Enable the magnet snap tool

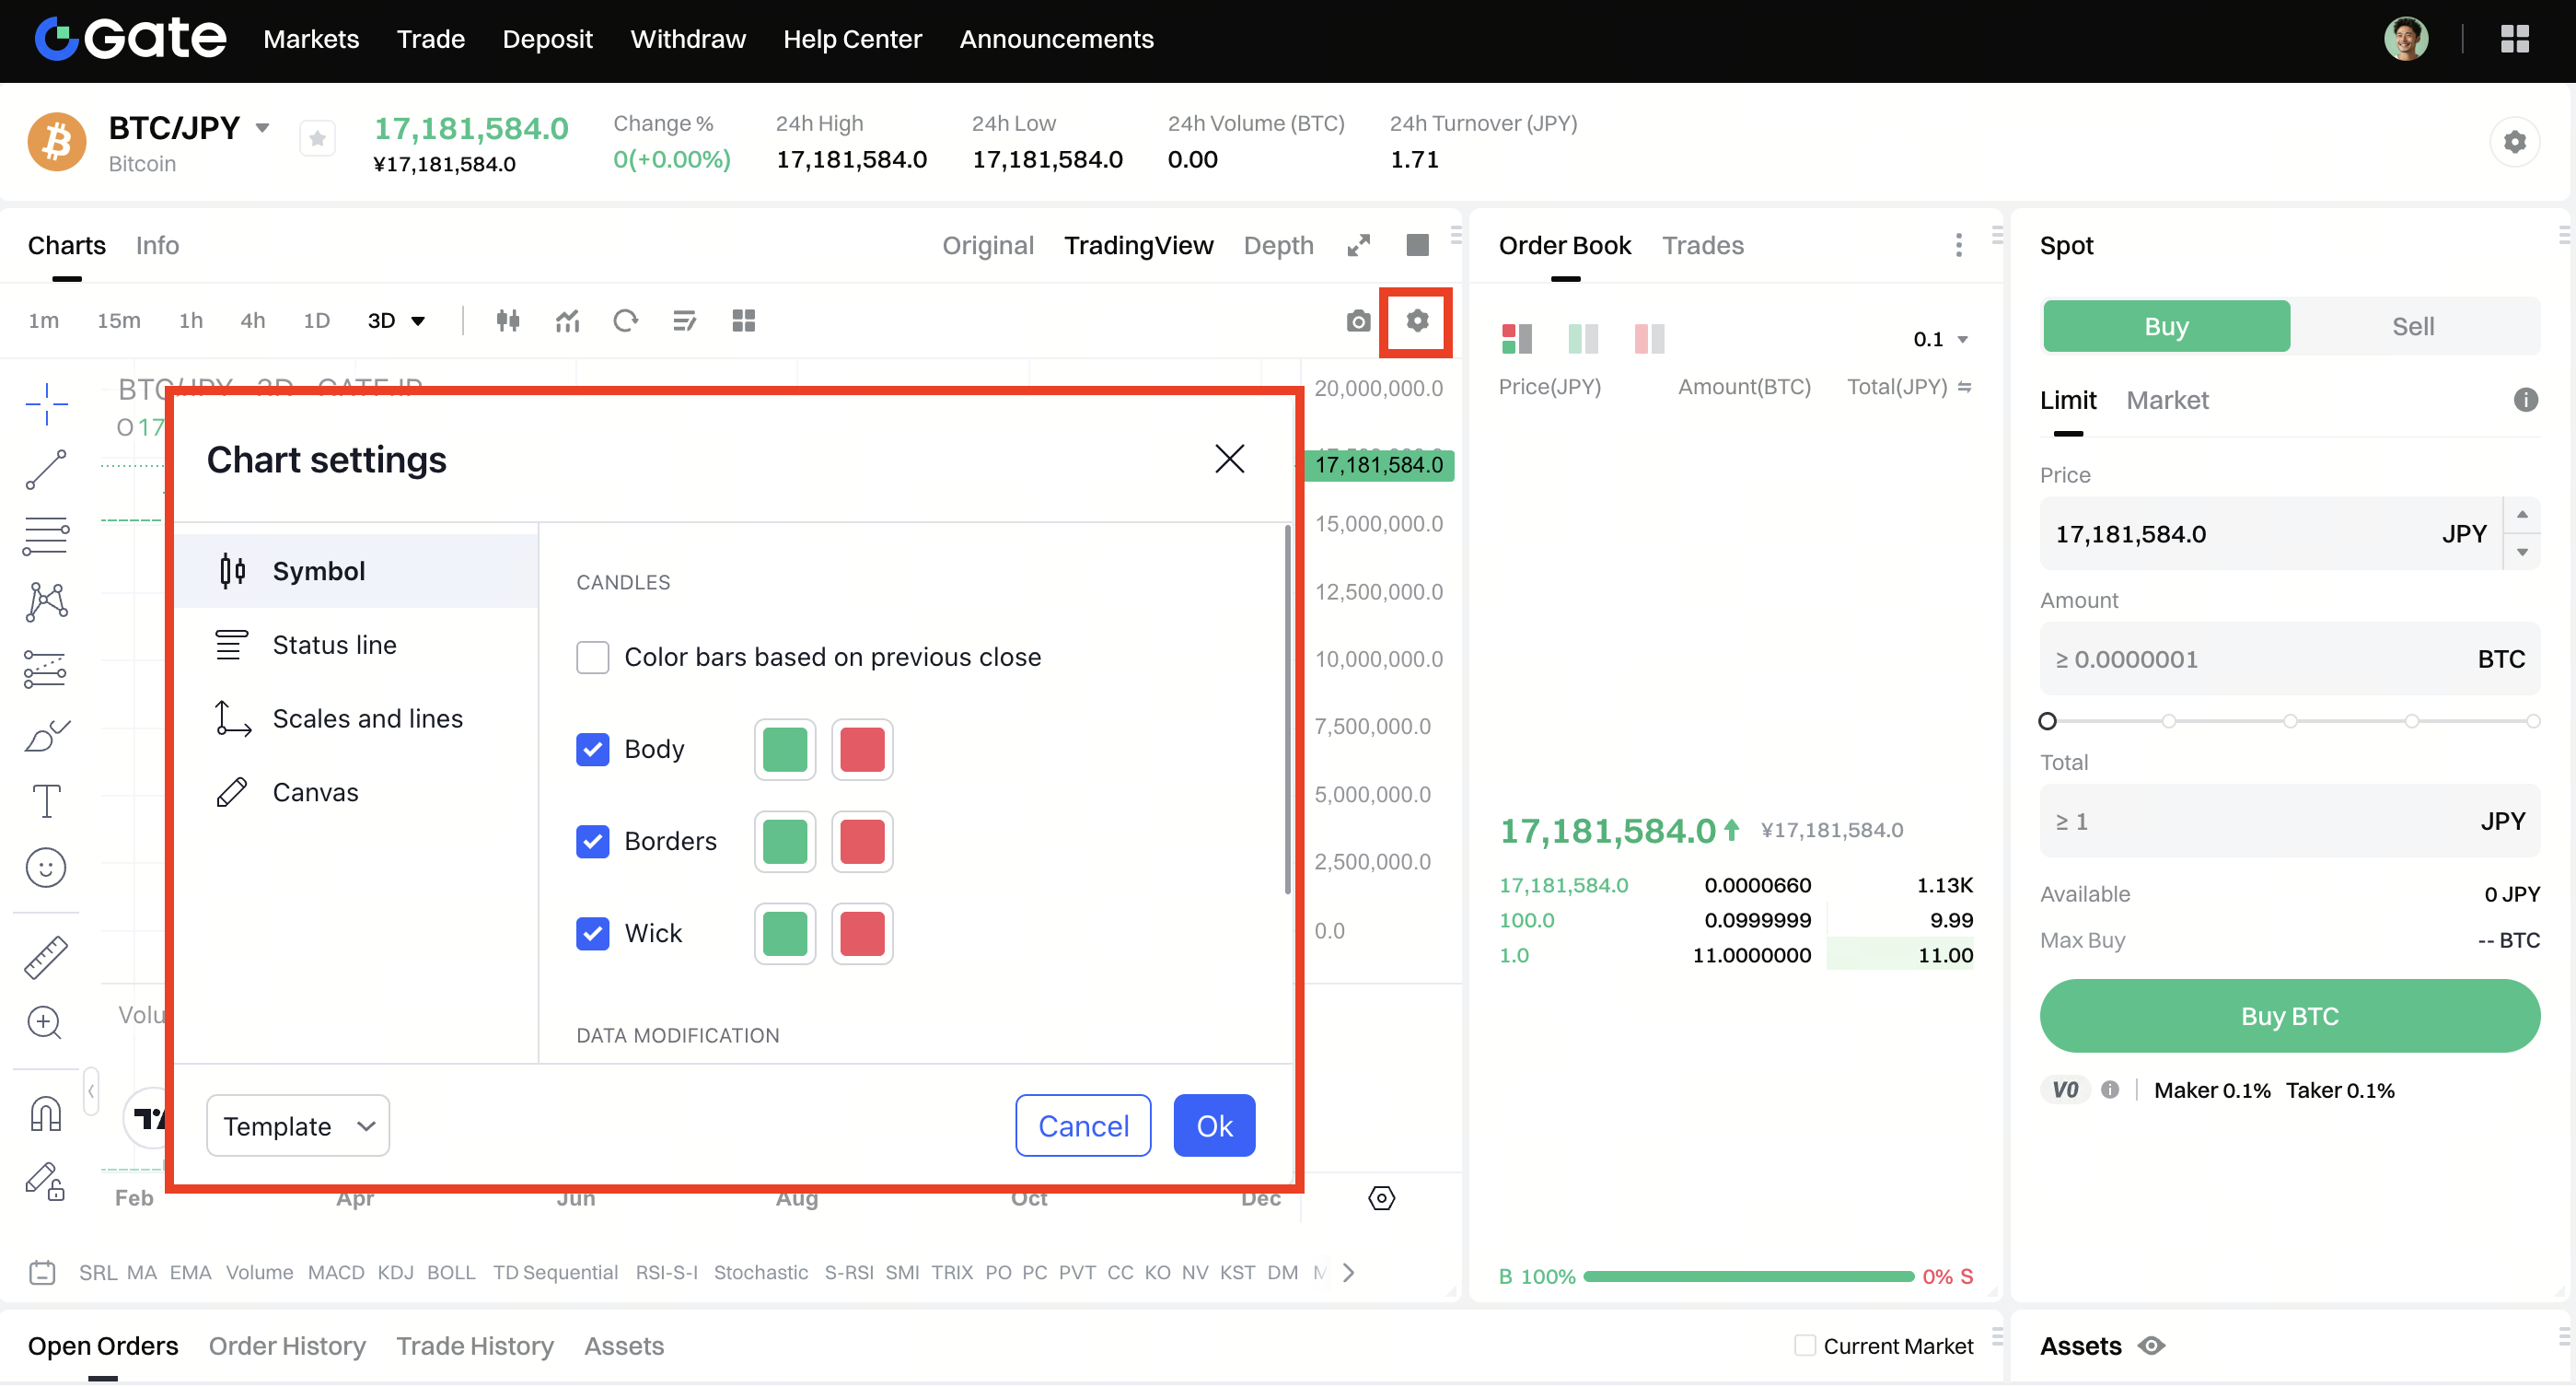(46, 1114)
